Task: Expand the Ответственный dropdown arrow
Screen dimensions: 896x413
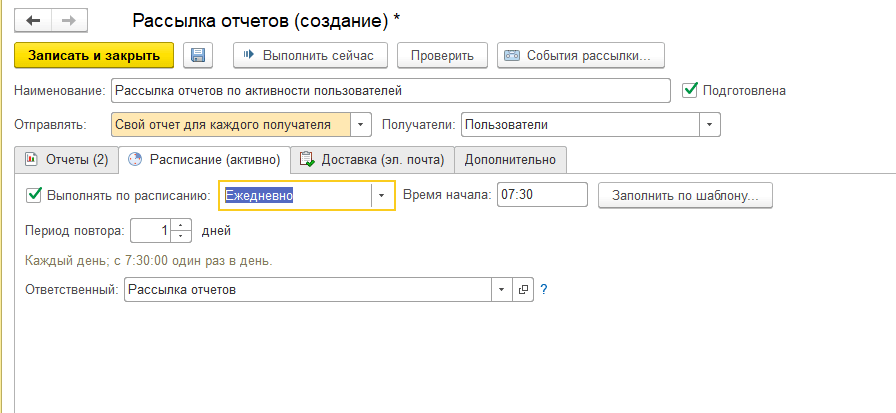Action: point(502,290)
